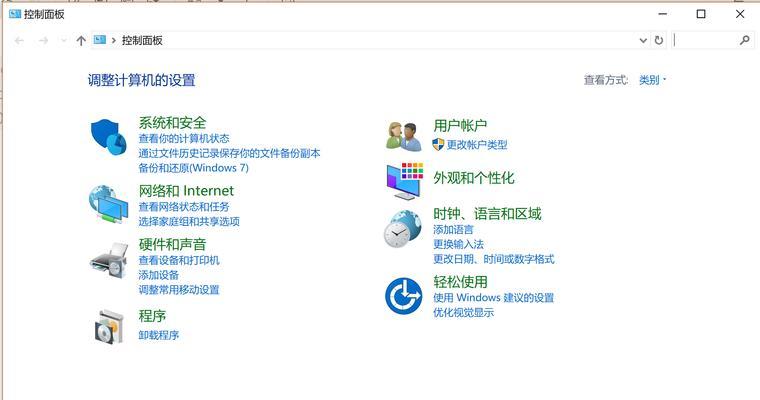The image size is (760, 400).
Task: Open the 程序 category heading
Action: [152, 316]
